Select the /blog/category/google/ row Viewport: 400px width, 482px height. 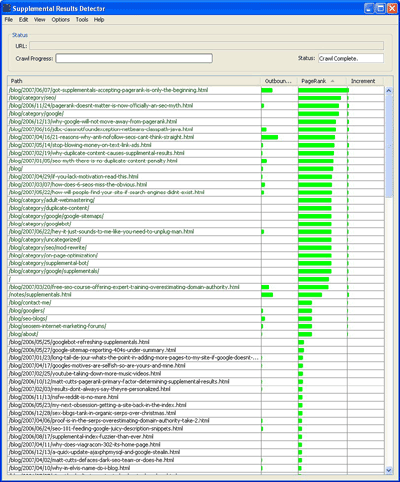pyautogui.click(x=196, y=114)
